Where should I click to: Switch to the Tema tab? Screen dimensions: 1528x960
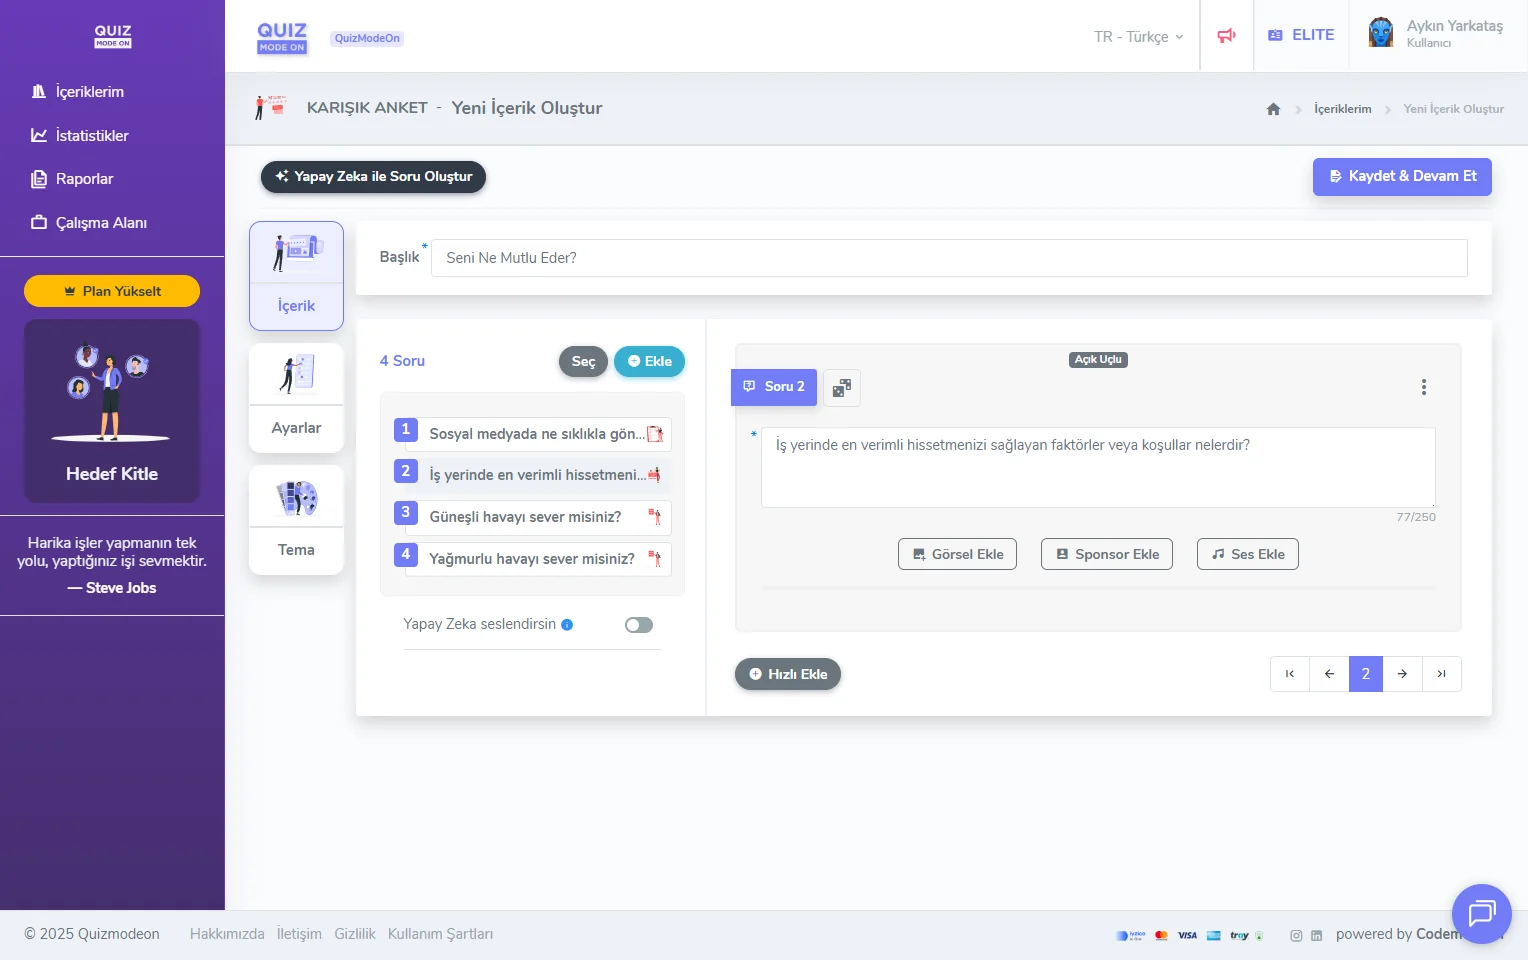click(296, 520)
